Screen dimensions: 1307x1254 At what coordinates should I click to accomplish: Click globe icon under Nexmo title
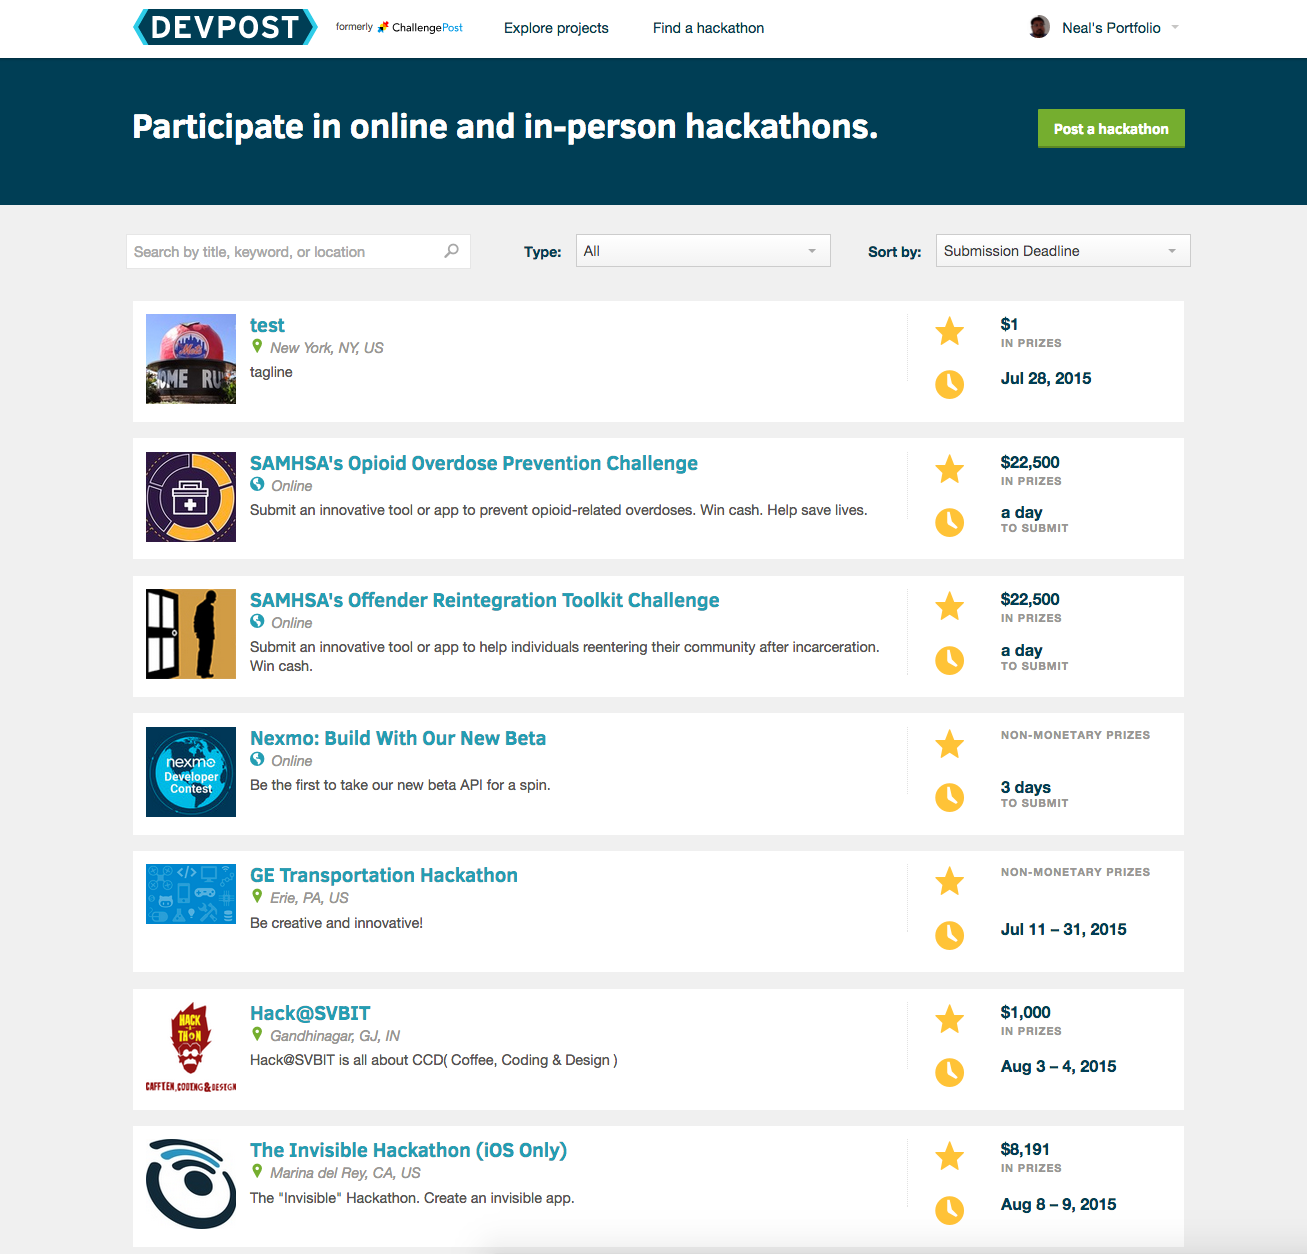click(x=257, y=759)
